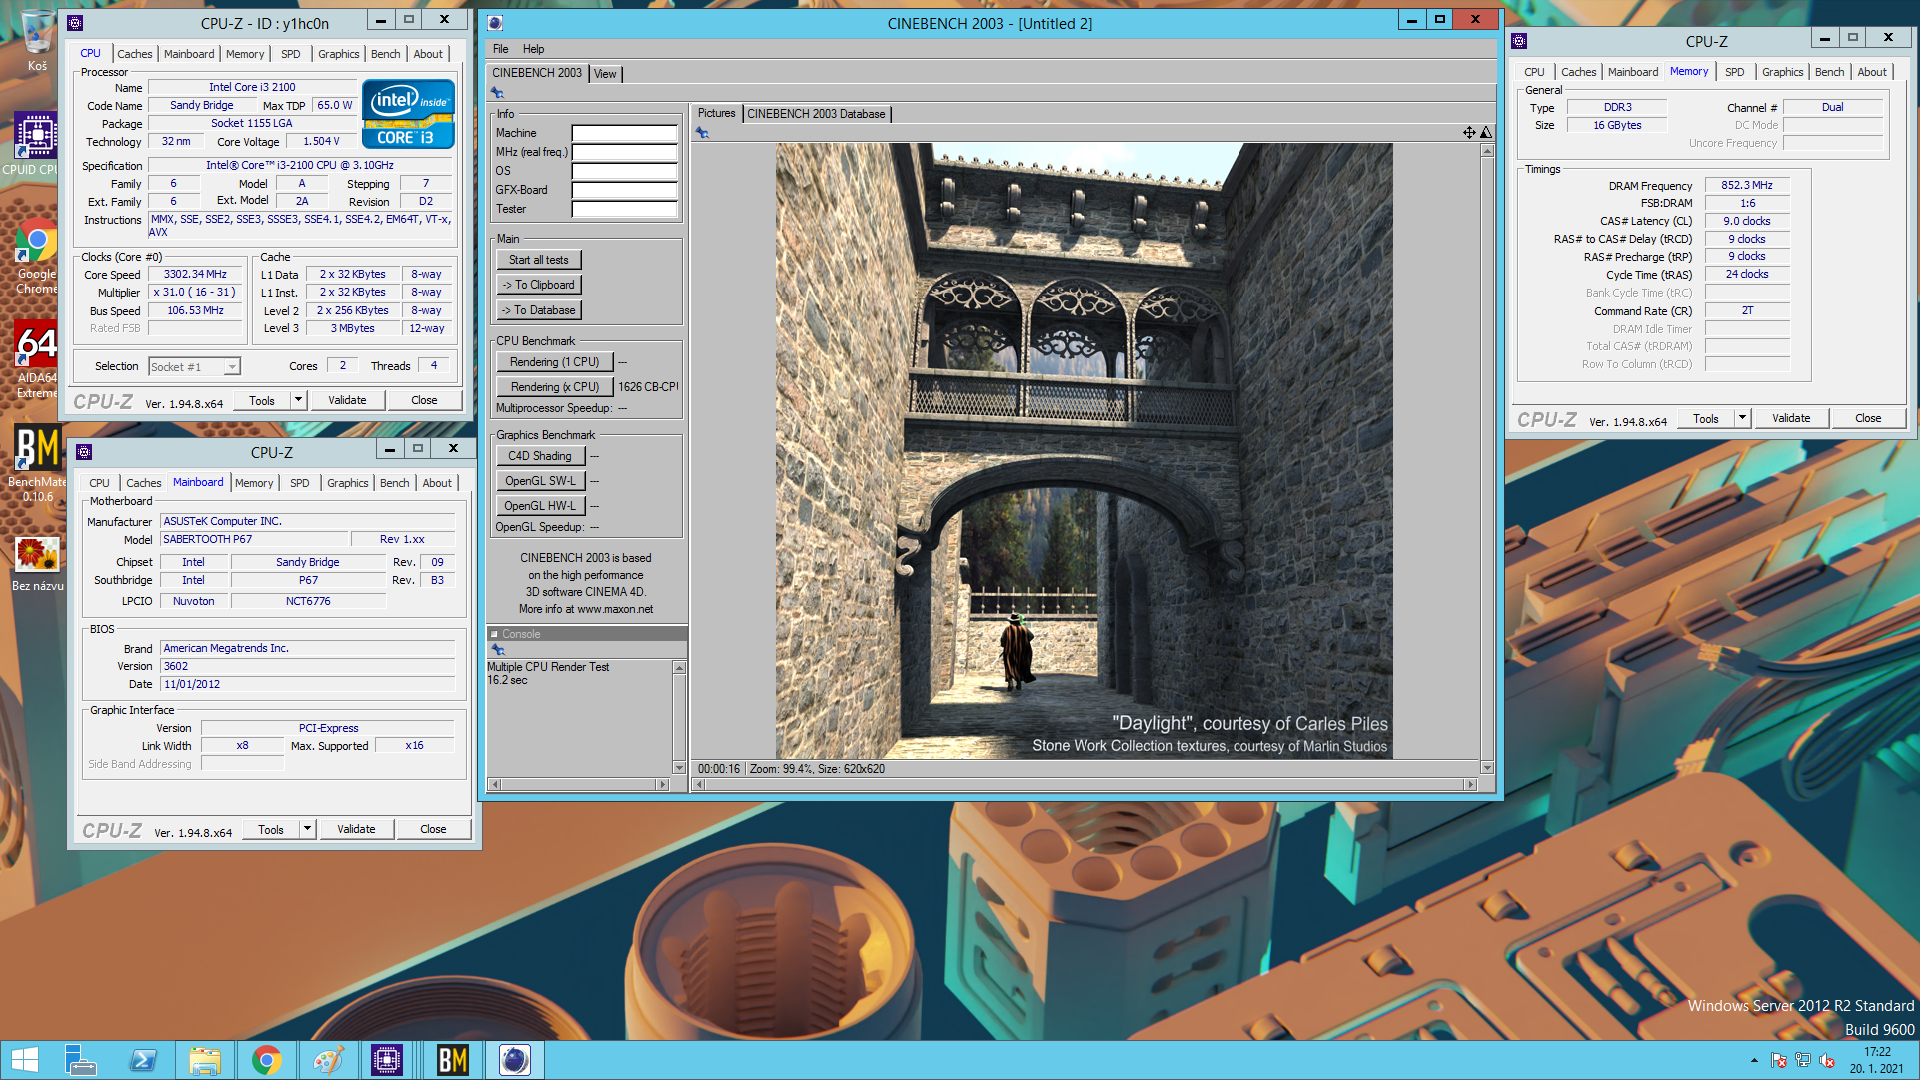Open the Recycle Bin (Koš) desktop icon
1920x1080 pixels.
pos(37,40)
